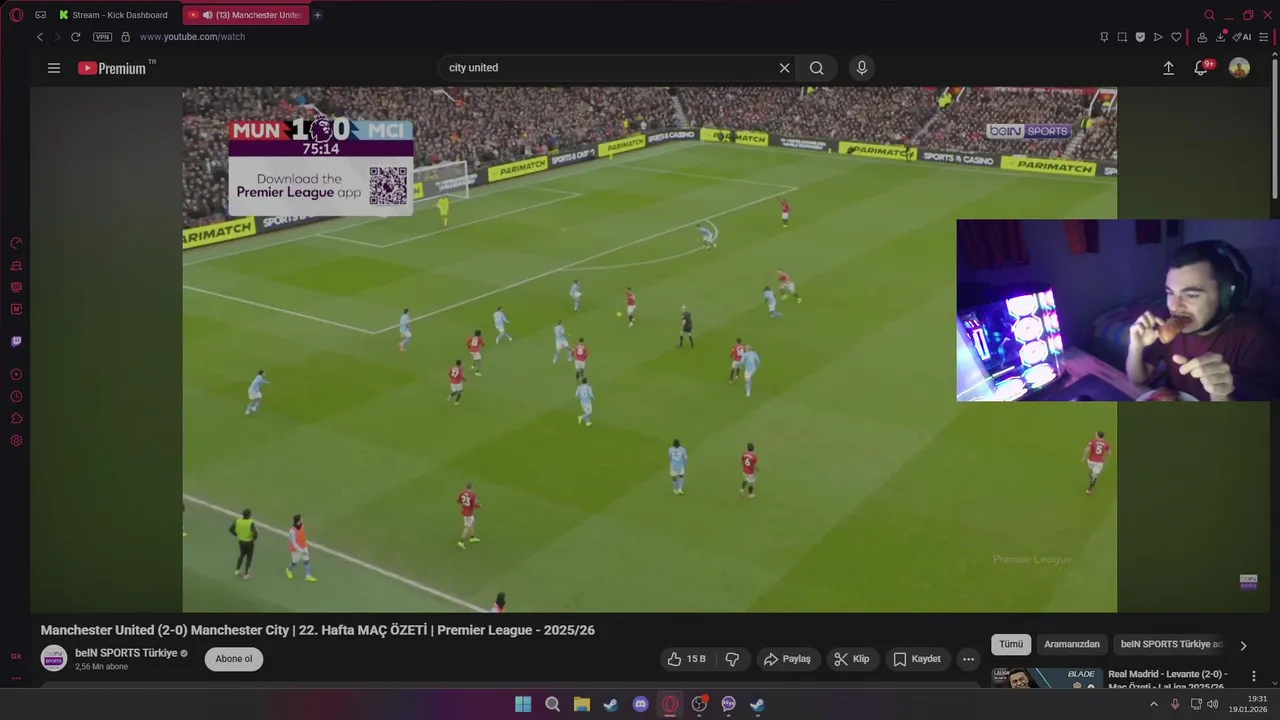The width and height of the screenshot is (1280, 720).
Task: Open the YouTube create/upload icon
Action: (x=1168, y=68)
